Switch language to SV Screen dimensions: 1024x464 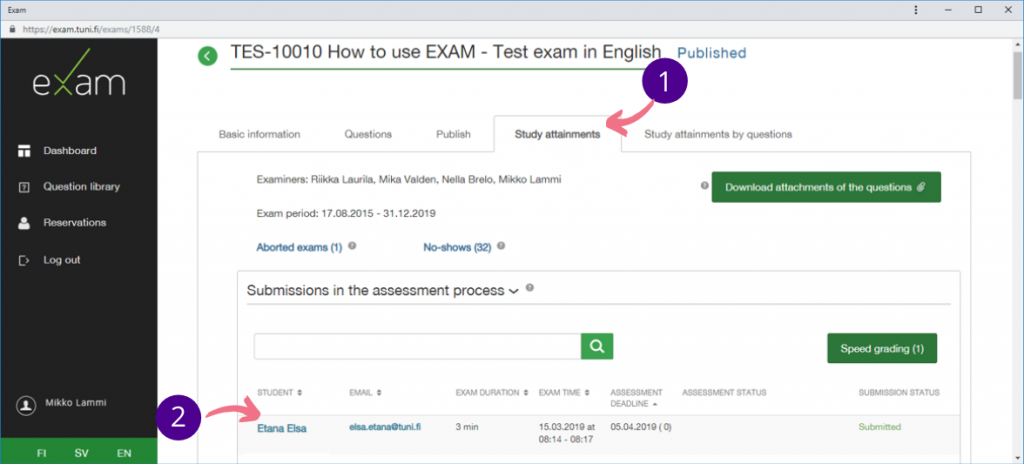(81, 453)
